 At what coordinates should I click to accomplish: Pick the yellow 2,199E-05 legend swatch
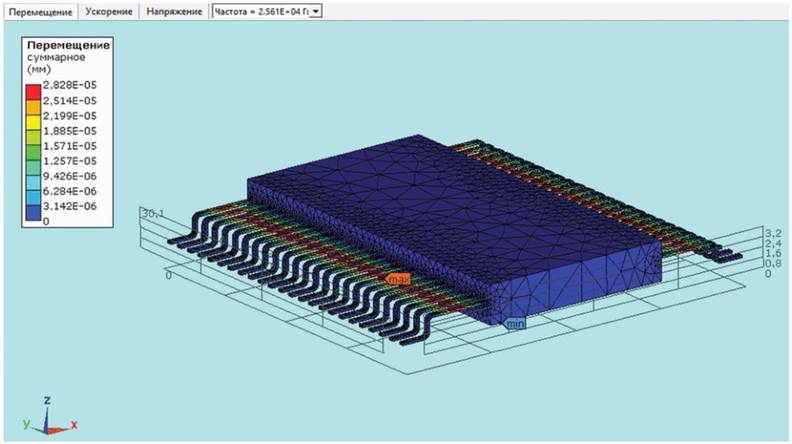35,116
